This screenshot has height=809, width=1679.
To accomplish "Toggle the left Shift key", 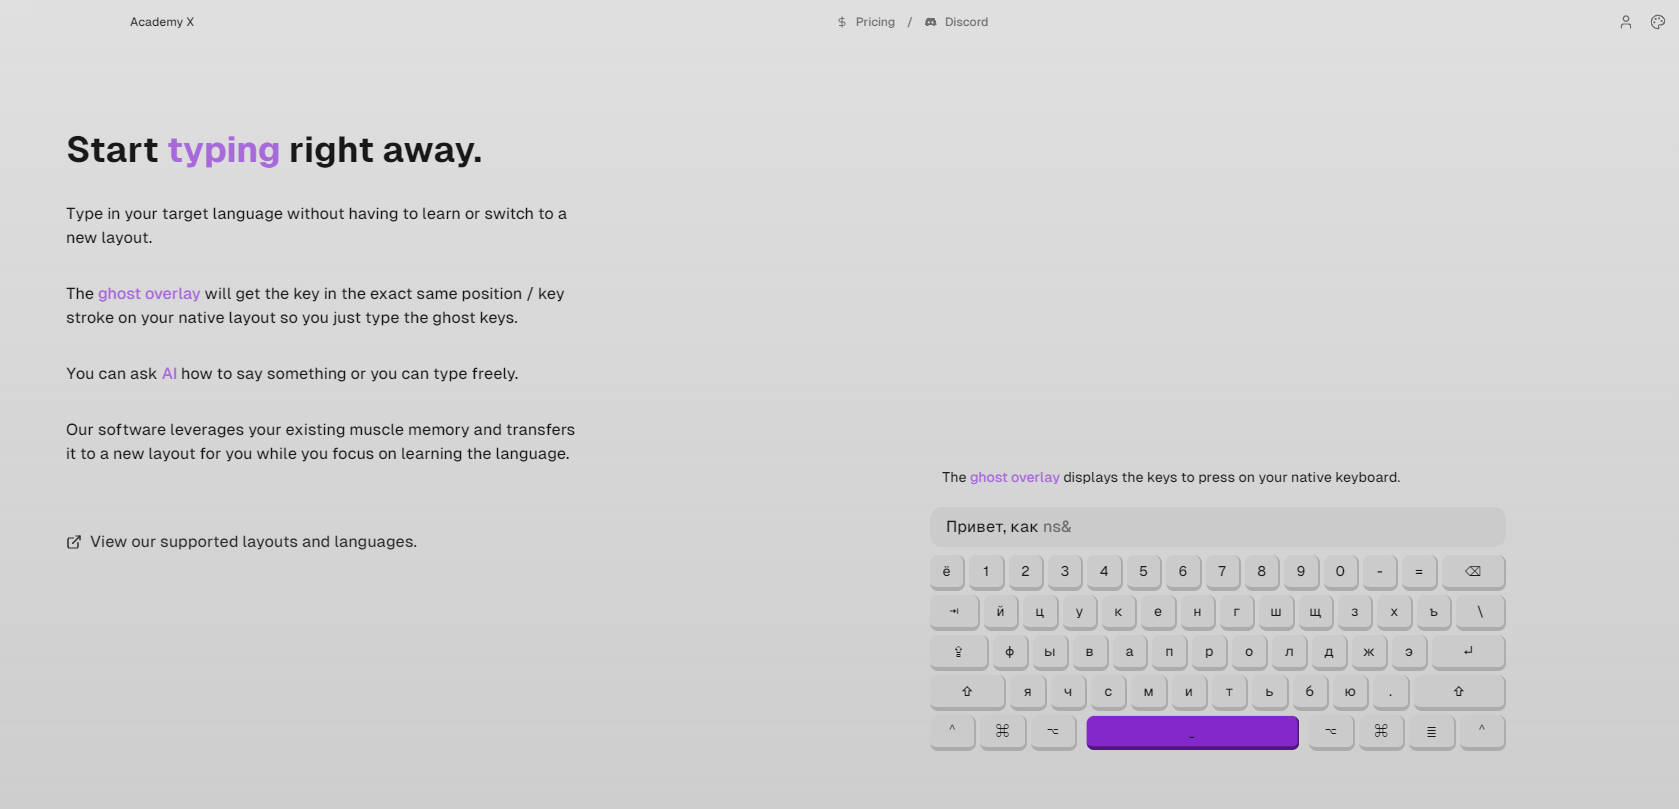I will pyautogui.click(x=967, y=692).
